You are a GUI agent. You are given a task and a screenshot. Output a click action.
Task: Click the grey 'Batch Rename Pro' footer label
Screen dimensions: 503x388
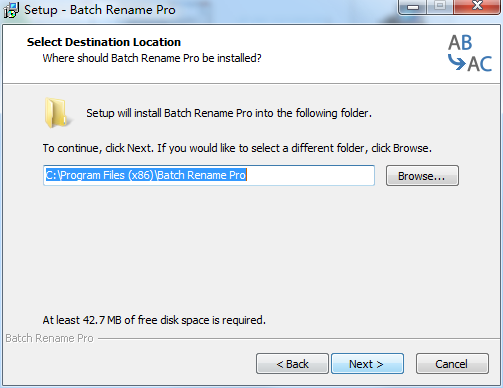click(x=49, y=338)
